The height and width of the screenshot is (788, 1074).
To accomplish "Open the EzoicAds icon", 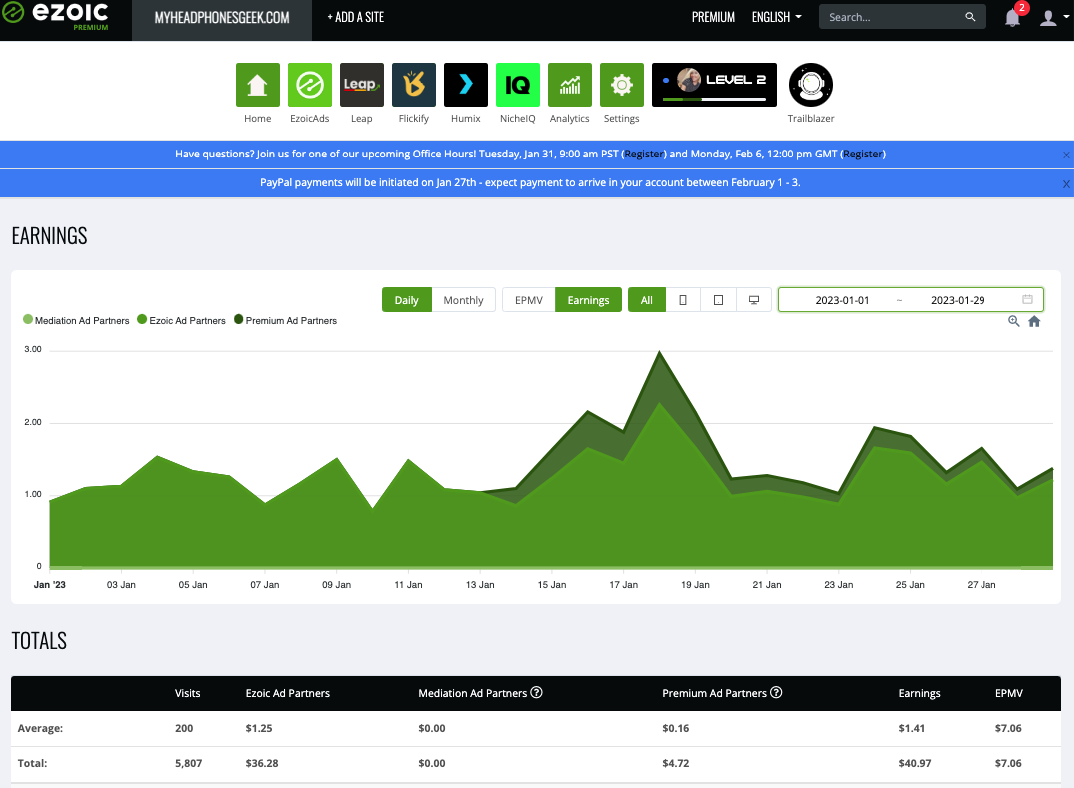I will point(310,85).
